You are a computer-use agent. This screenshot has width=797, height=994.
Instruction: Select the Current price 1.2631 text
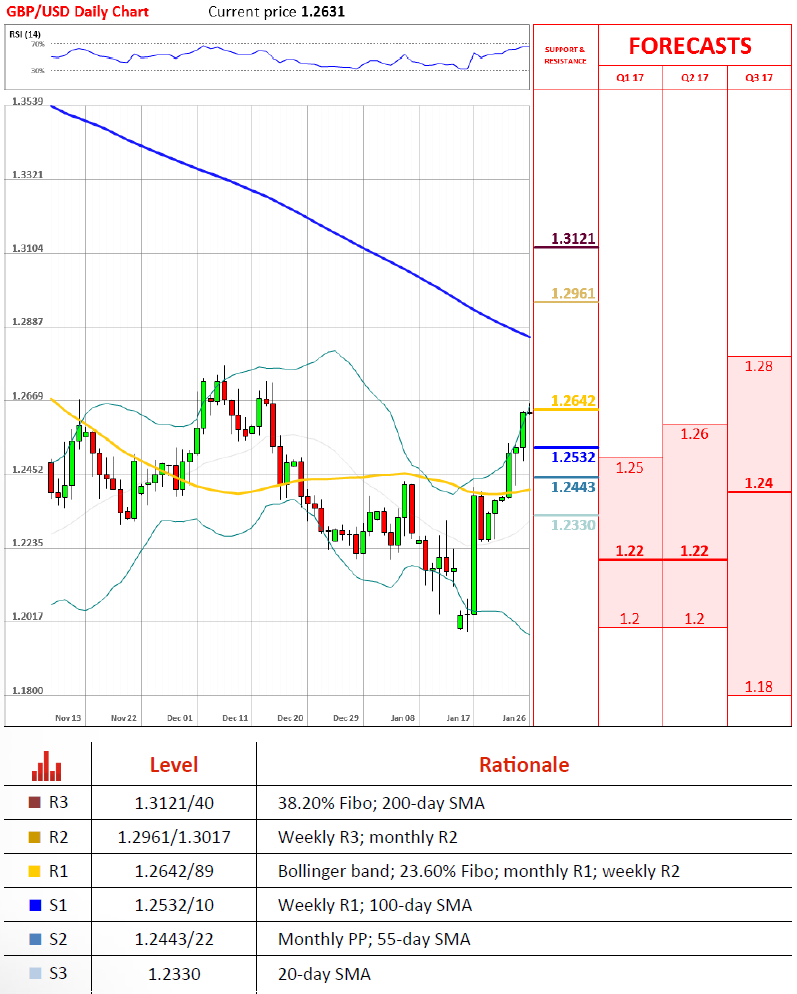(x=276, y=11)
